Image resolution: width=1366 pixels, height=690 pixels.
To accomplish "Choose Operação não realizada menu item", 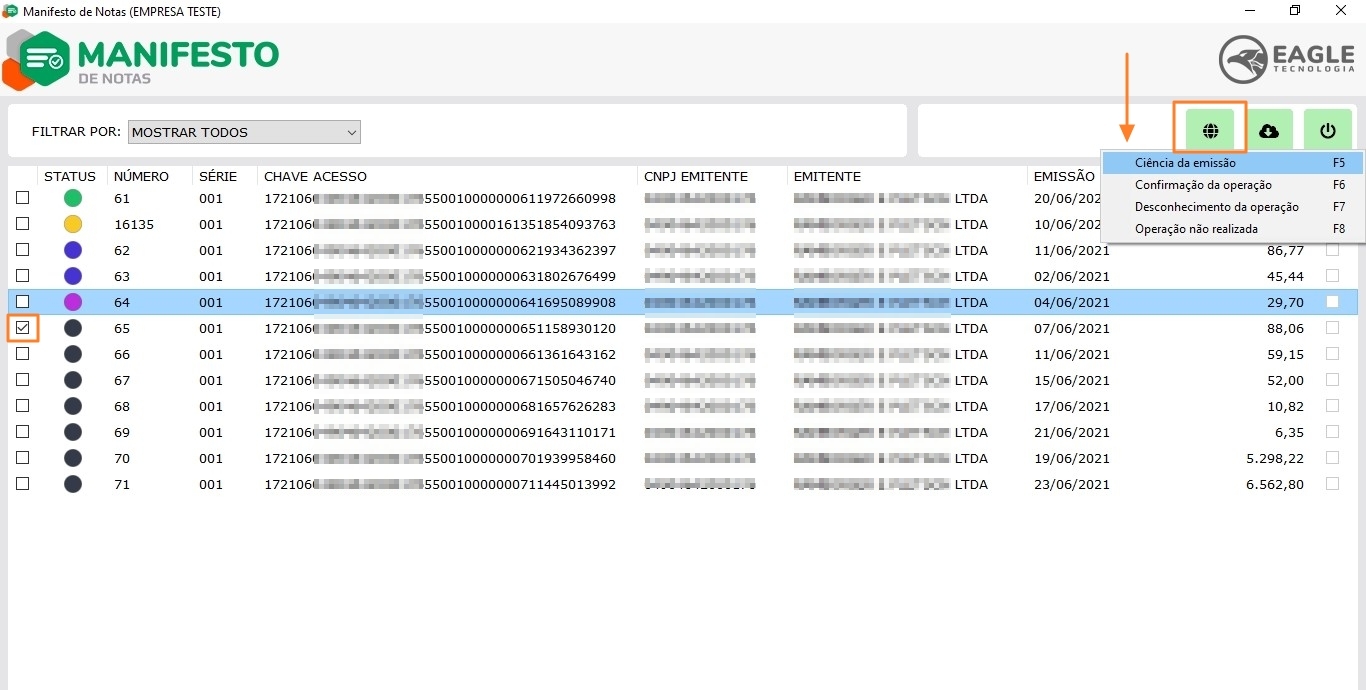I will pyautogui.click(x=1196, y=229).
